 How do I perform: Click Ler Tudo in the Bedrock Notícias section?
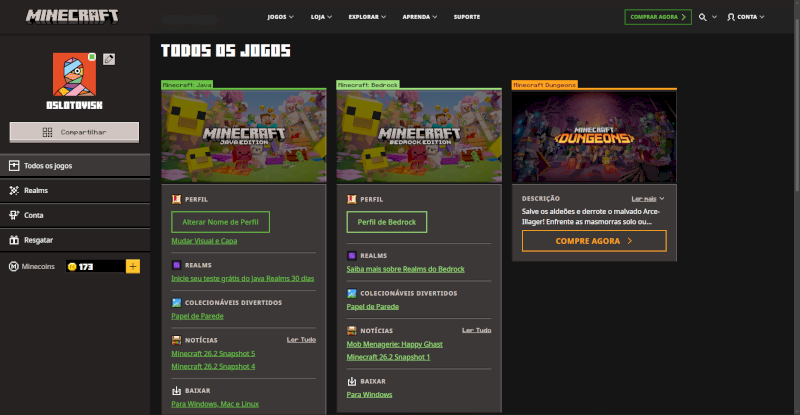tap(477, 330)
